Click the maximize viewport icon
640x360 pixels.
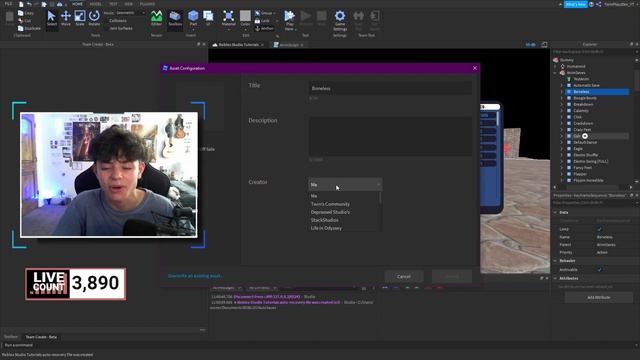pyautogui.click(x=544, y=44)
